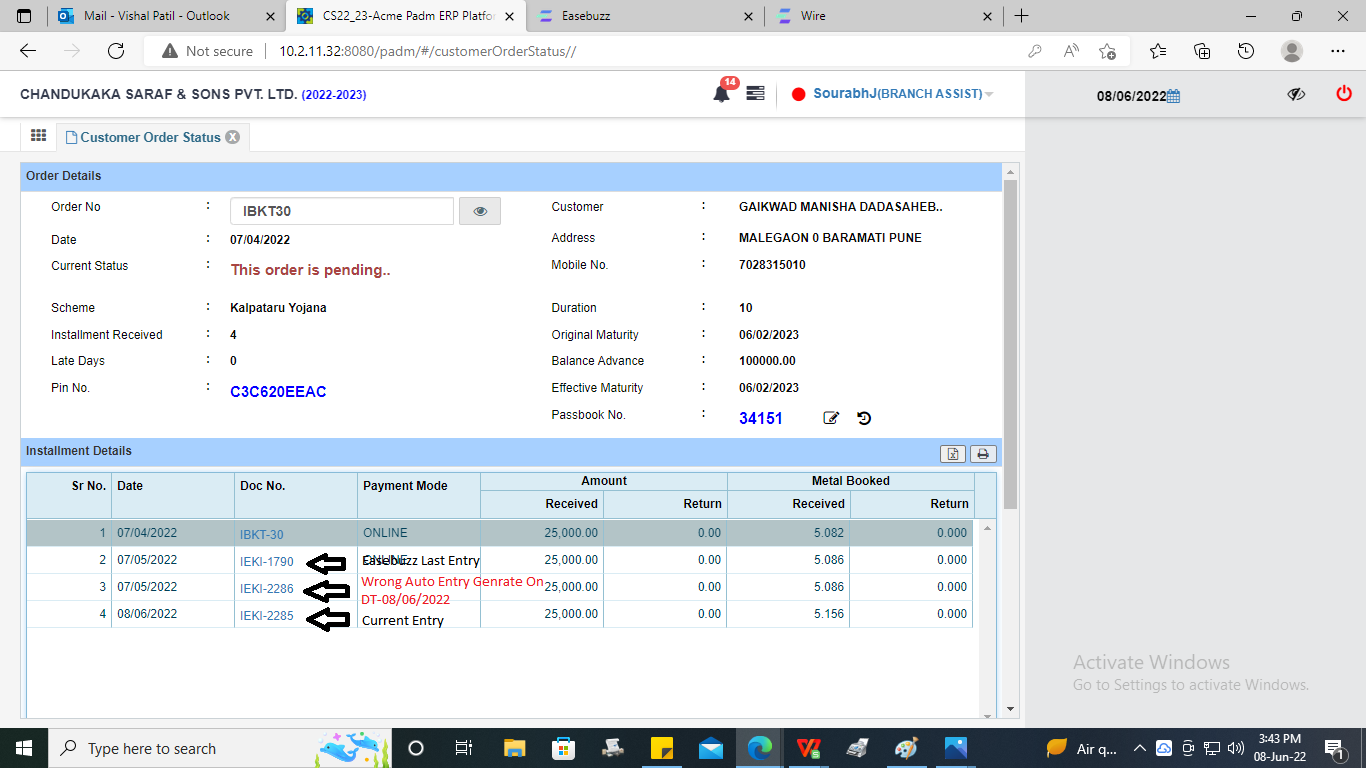Open the Favorites list icon
This screenshot has height=768, width=1366.
click(x=1158, y=51)
